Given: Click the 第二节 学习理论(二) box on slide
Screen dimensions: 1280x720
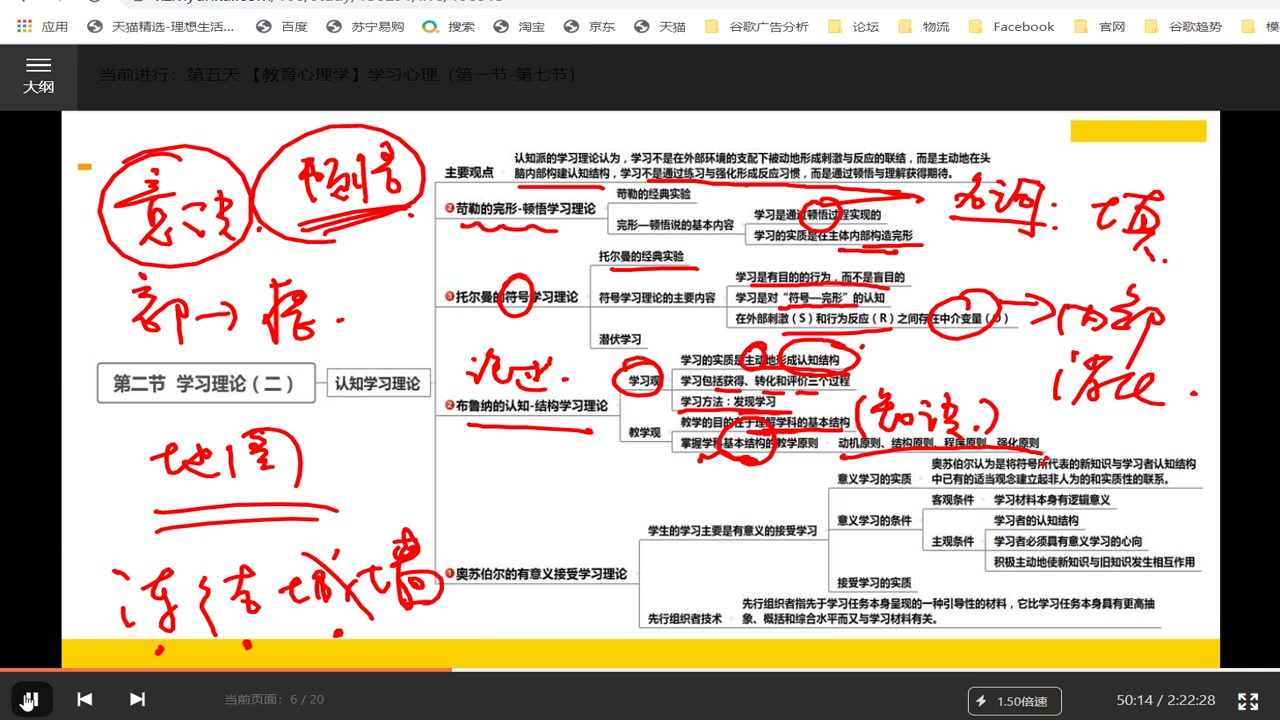Looking at the screenshot, I should [x=206, y=383].
